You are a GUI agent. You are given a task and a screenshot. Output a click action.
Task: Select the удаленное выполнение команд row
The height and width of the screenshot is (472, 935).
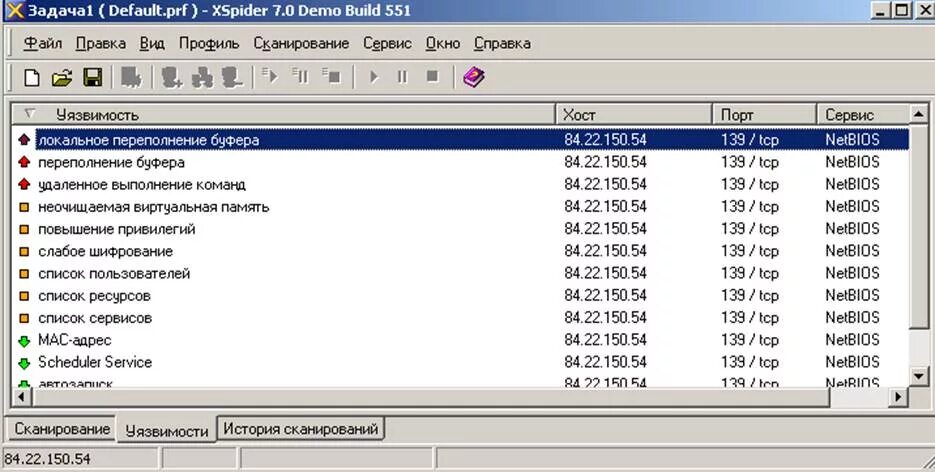pos(461,184)
